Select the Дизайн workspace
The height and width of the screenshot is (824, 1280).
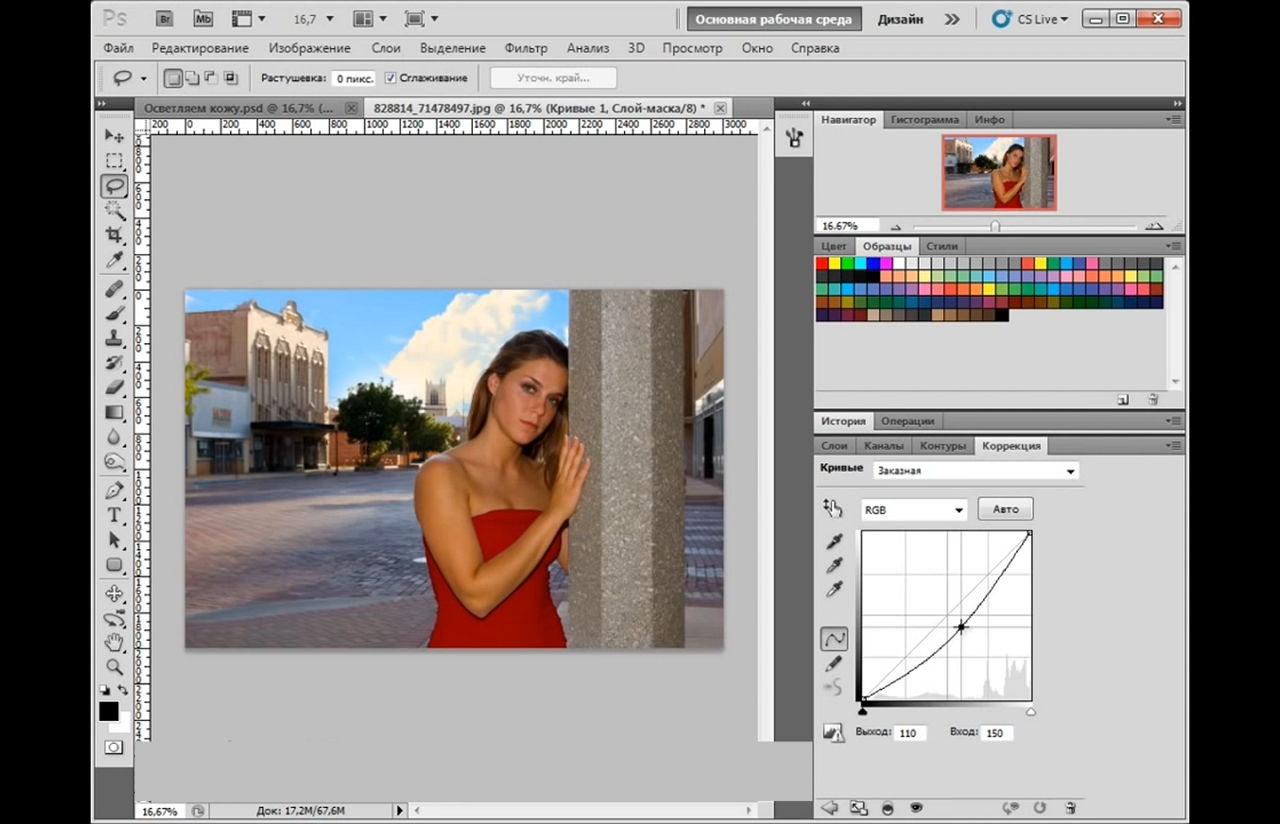[x=900, y=19]
